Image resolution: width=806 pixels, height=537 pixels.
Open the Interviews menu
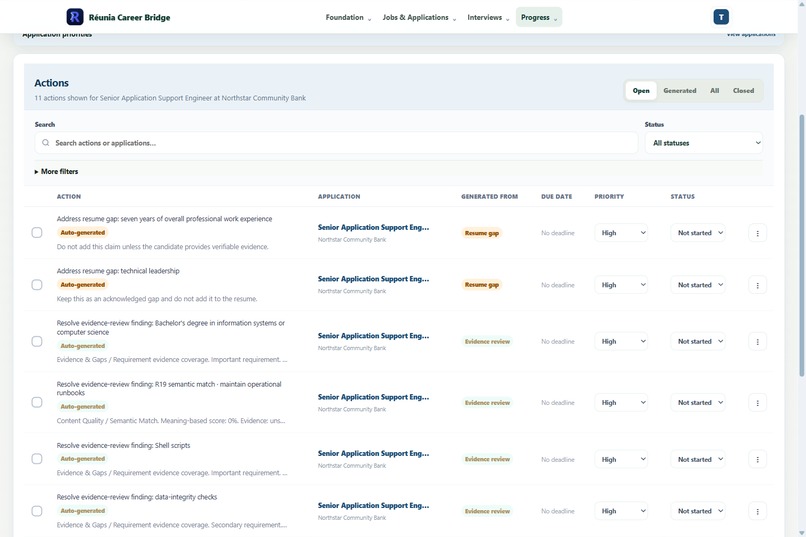point(488,17)
